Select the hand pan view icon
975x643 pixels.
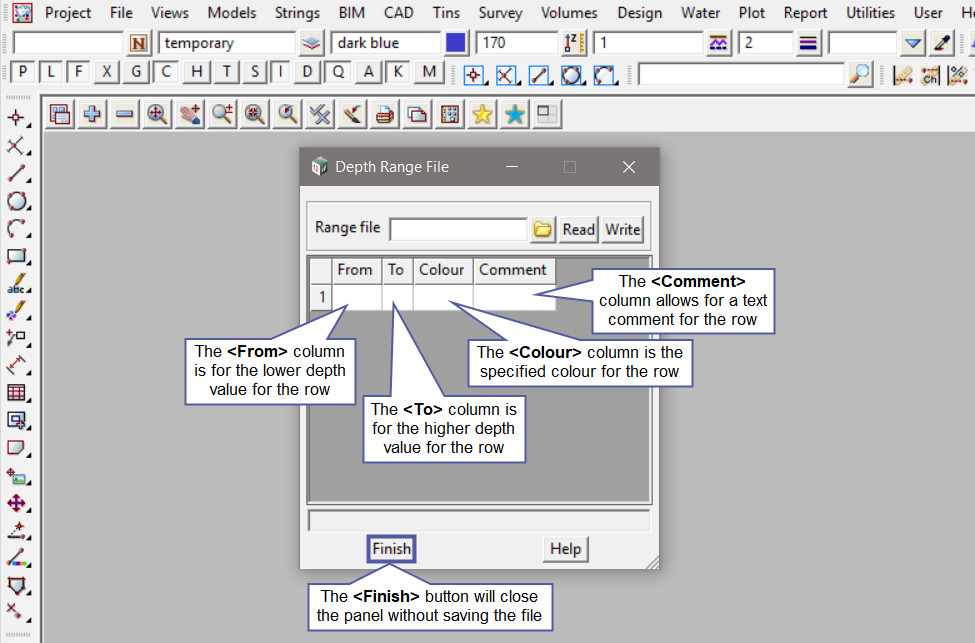pyautogui.click(x=190, y=114)
